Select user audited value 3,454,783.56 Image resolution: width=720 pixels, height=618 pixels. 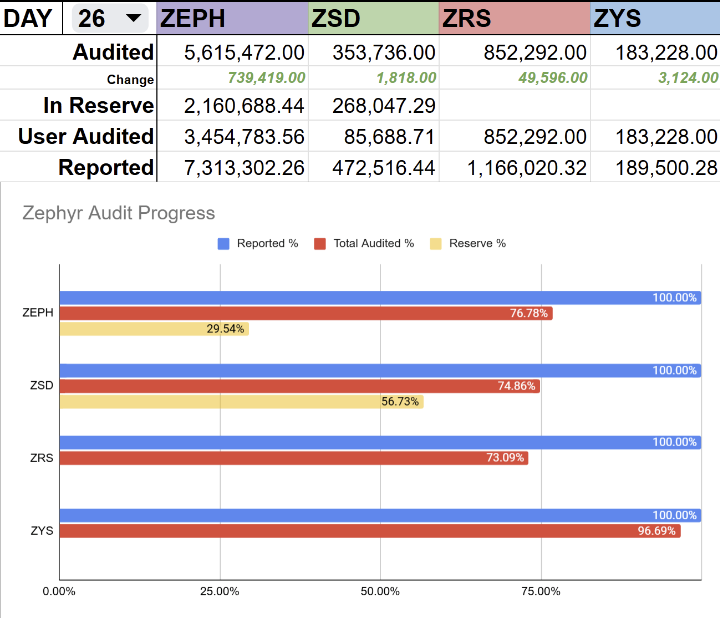[244, 137]
